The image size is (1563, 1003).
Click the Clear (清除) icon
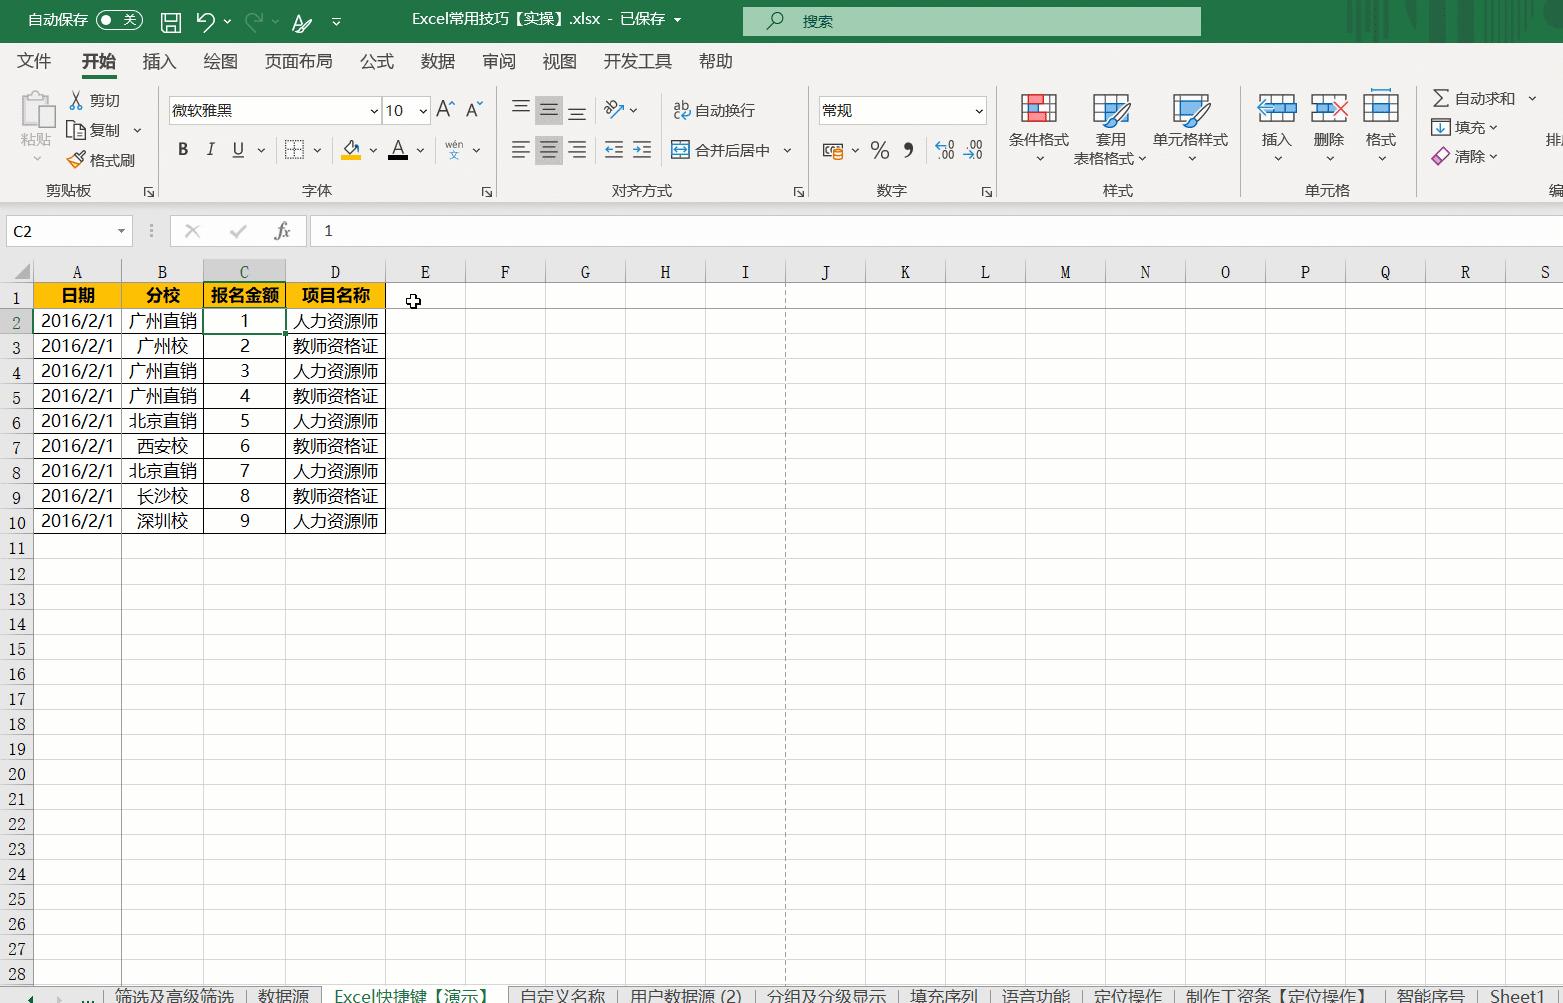point(1440,156)
